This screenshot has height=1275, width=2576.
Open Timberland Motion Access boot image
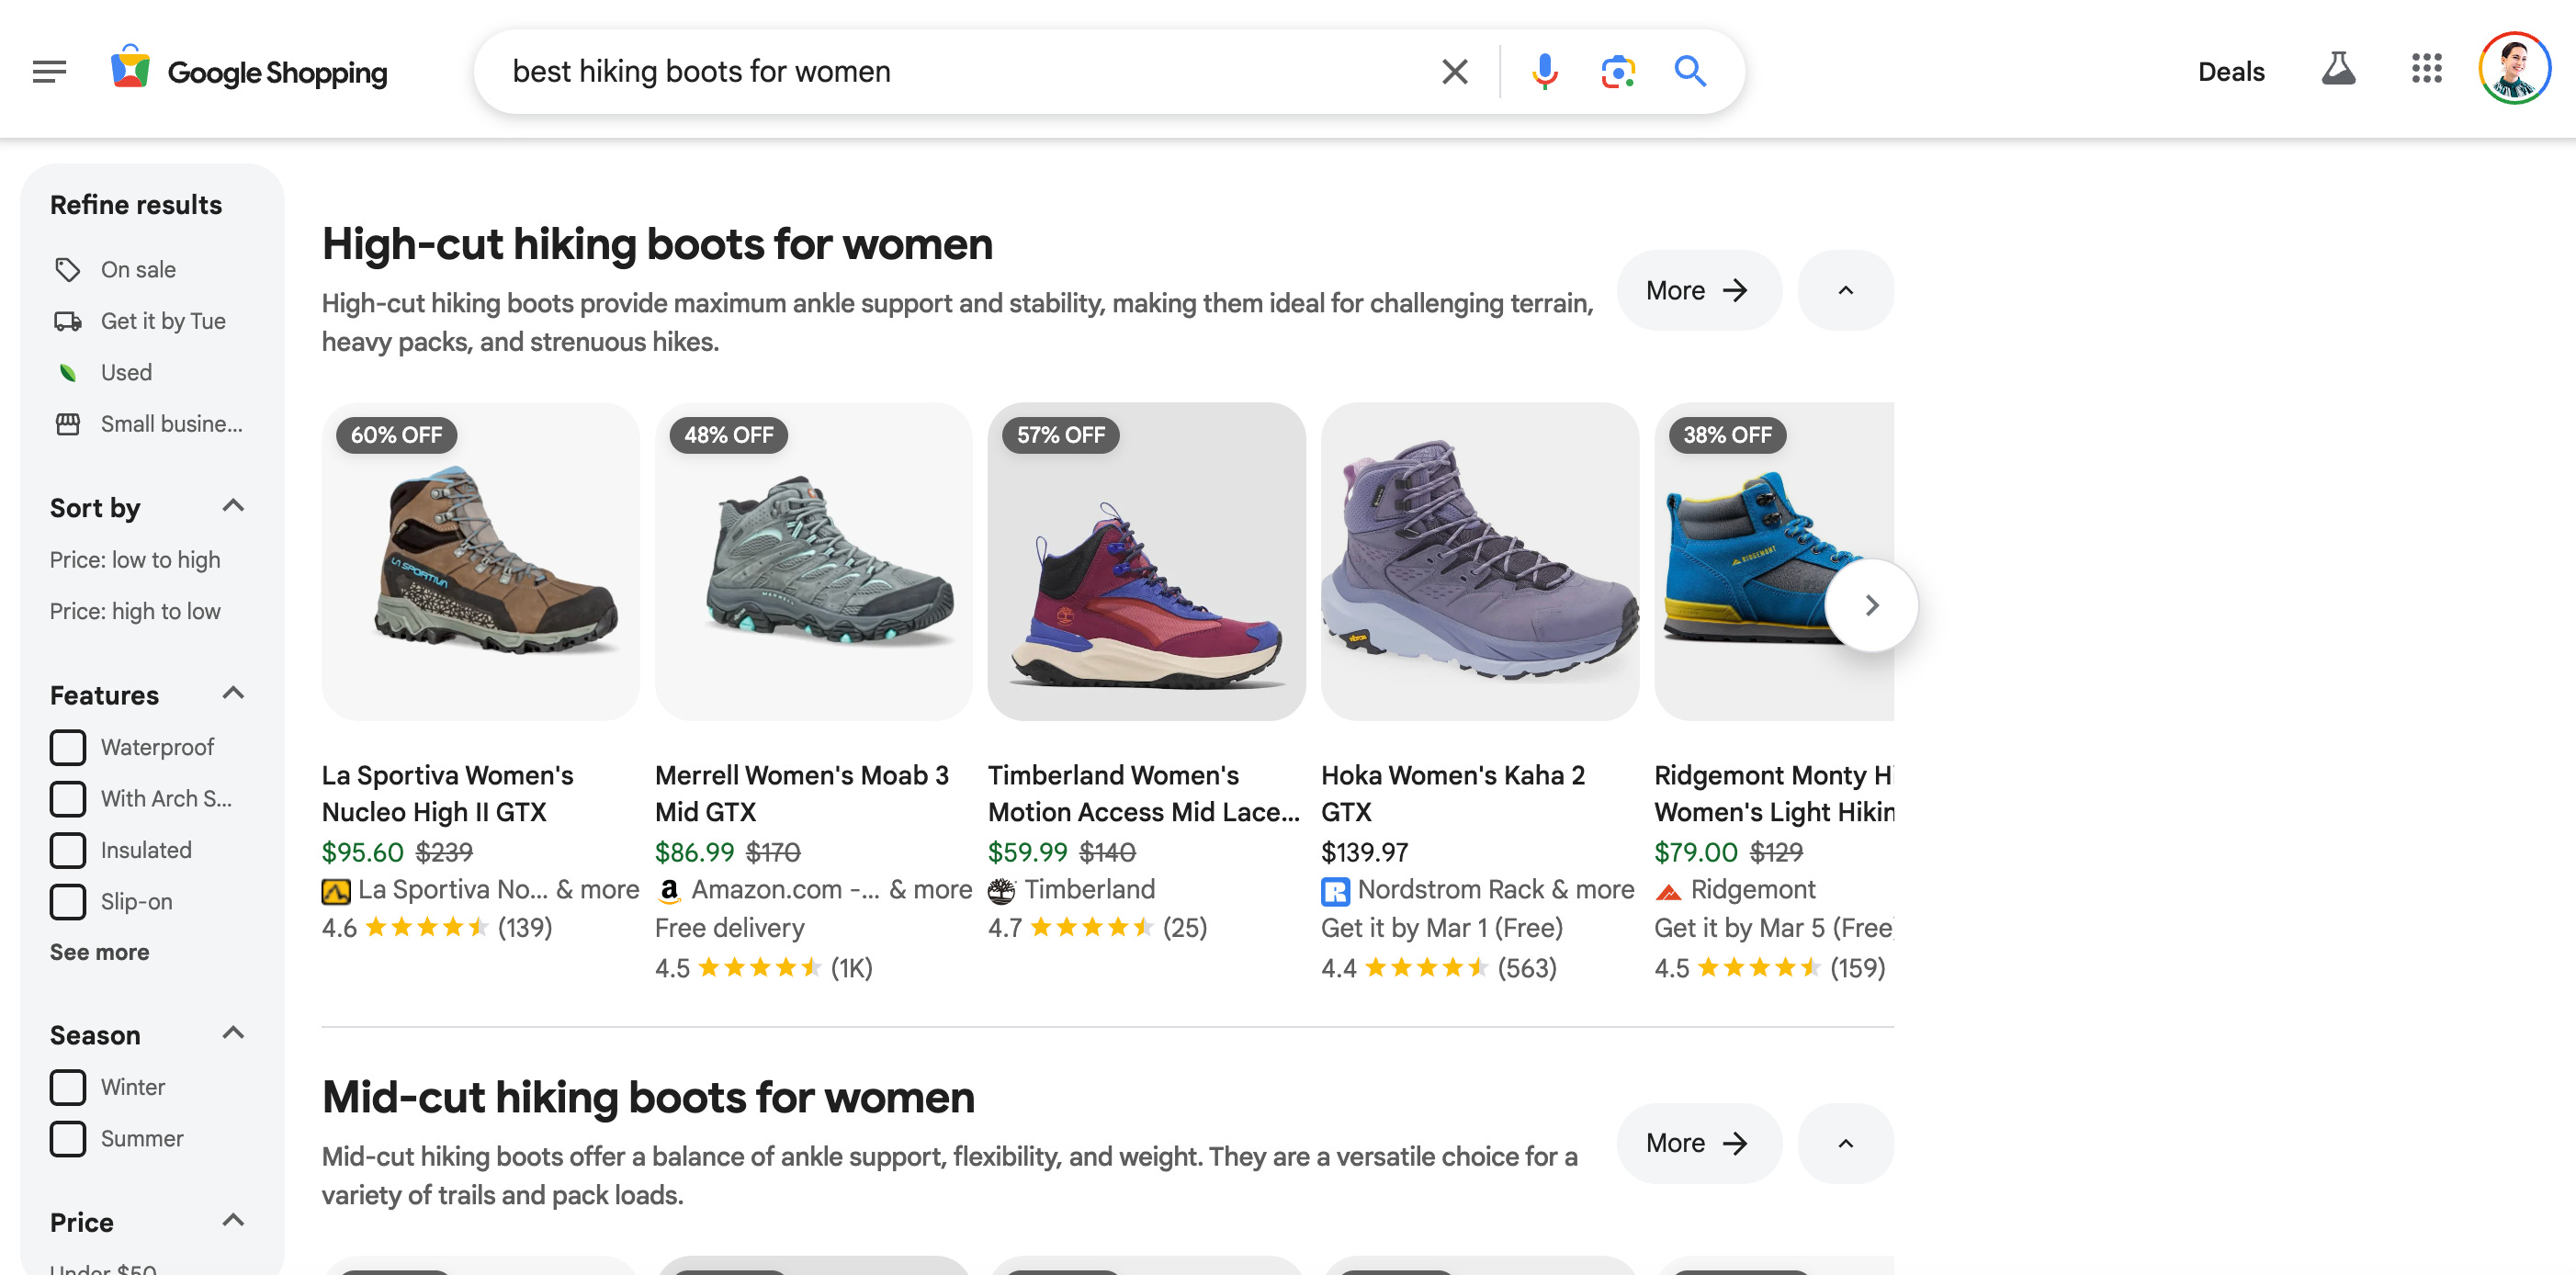(1146, 561)
